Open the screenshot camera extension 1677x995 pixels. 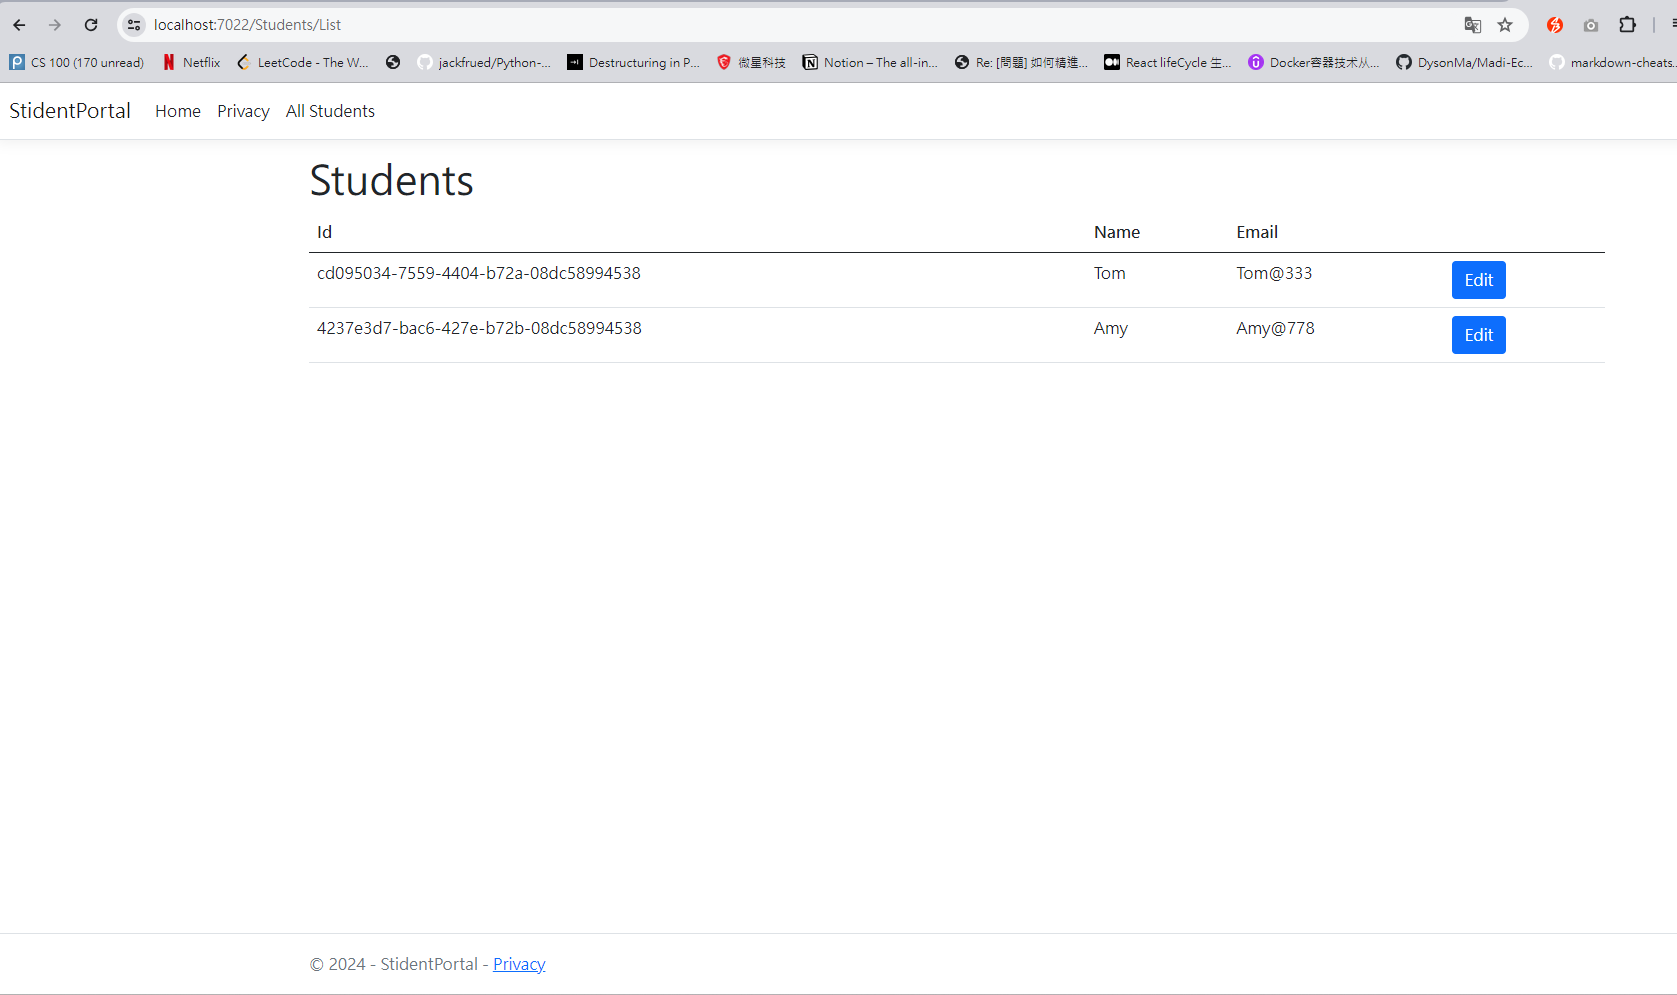coord(1590,25)
